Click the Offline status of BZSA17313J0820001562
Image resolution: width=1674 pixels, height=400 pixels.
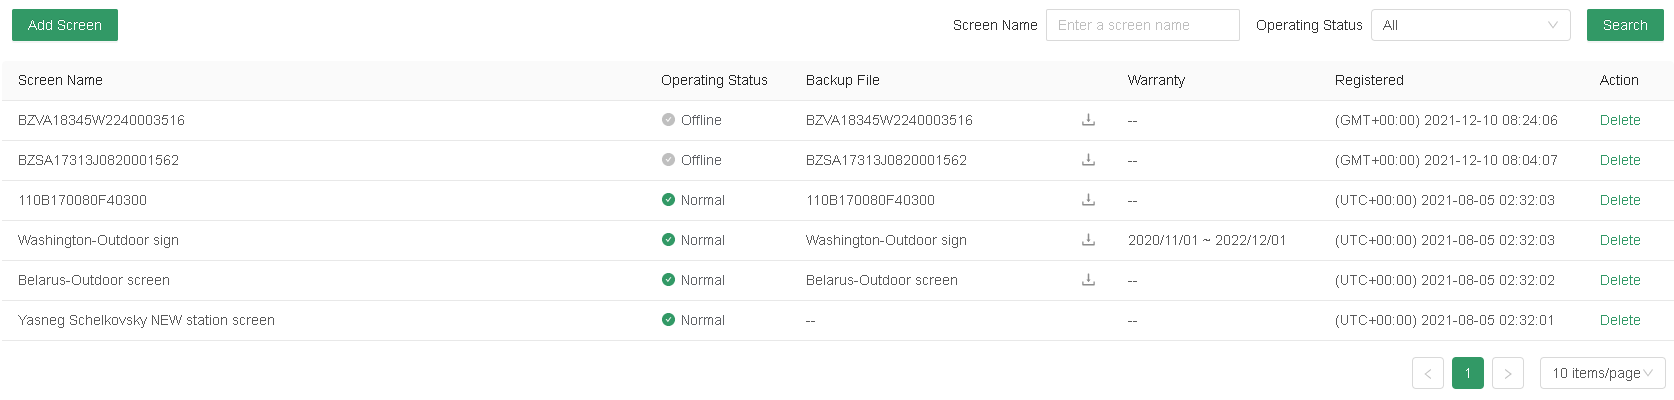700,160
